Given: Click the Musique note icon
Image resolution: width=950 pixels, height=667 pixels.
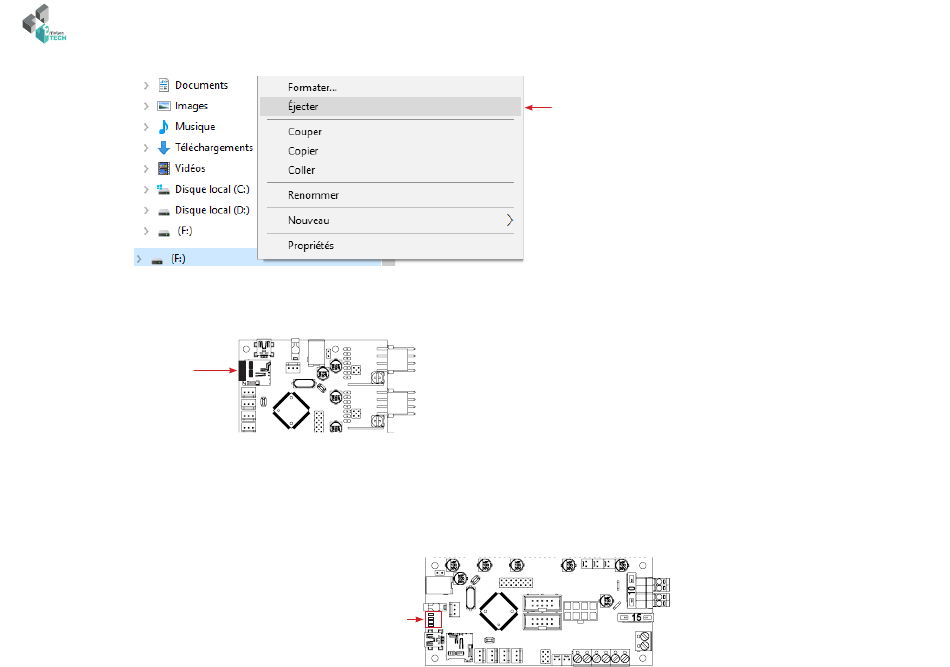Looking at the screenshot, I should point(164,127).
